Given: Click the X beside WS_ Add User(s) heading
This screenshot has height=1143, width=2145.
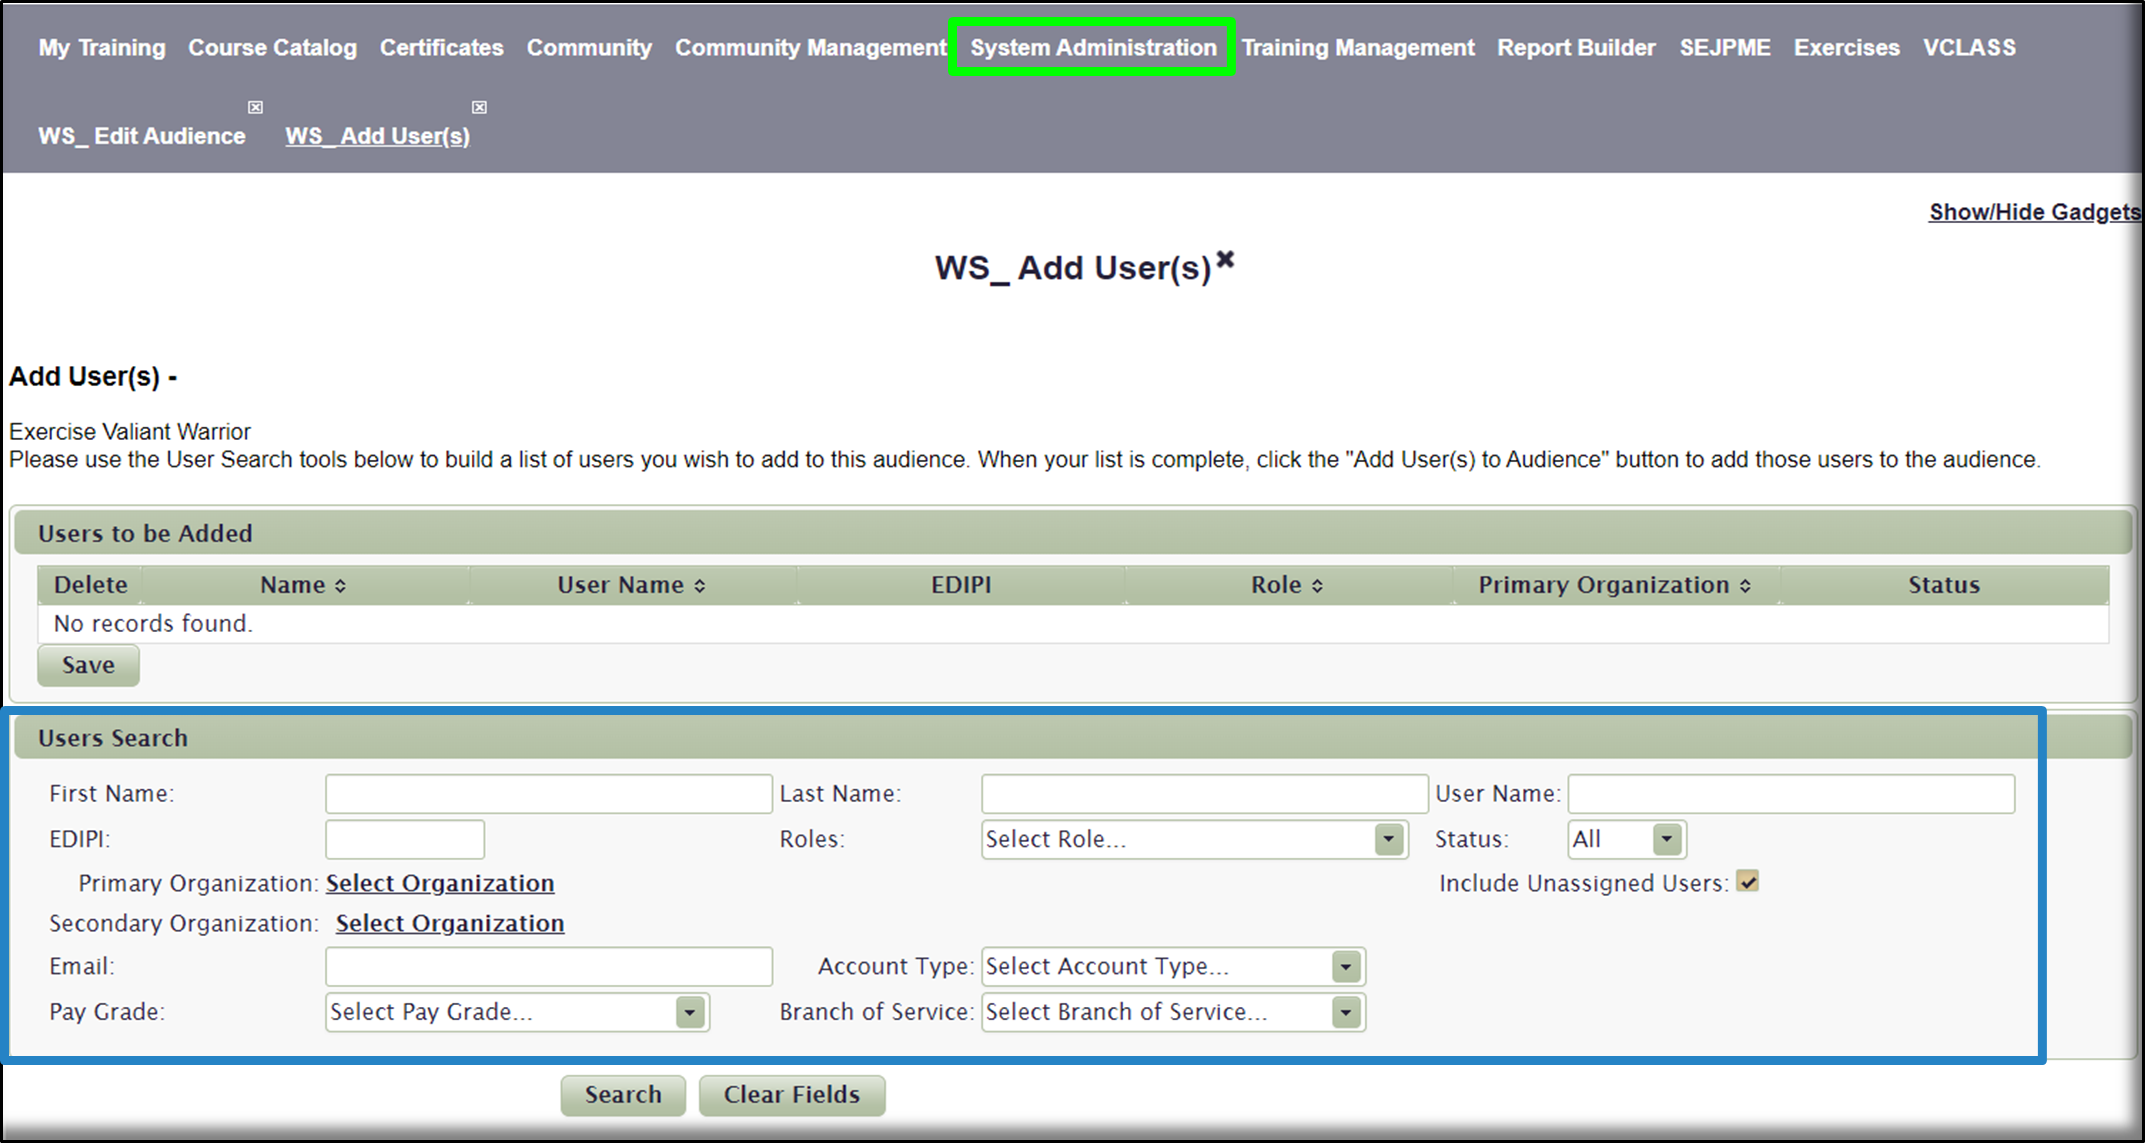Looking at the screenshot, I should (1225, 260).
